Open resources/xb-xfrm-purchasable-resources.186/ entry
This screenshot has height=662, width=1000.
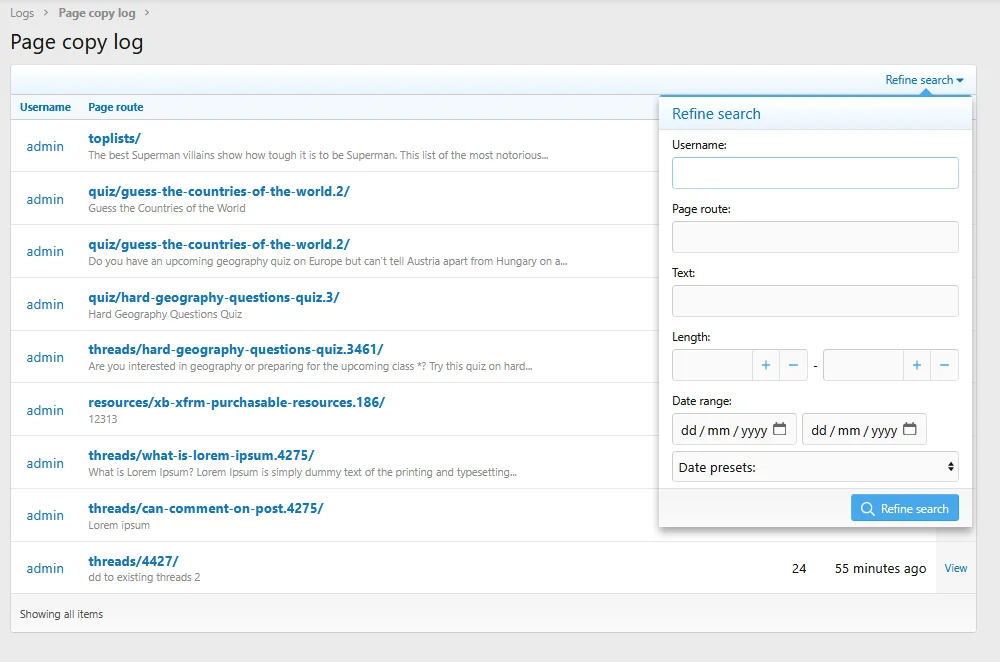click(x=236, y=402)
